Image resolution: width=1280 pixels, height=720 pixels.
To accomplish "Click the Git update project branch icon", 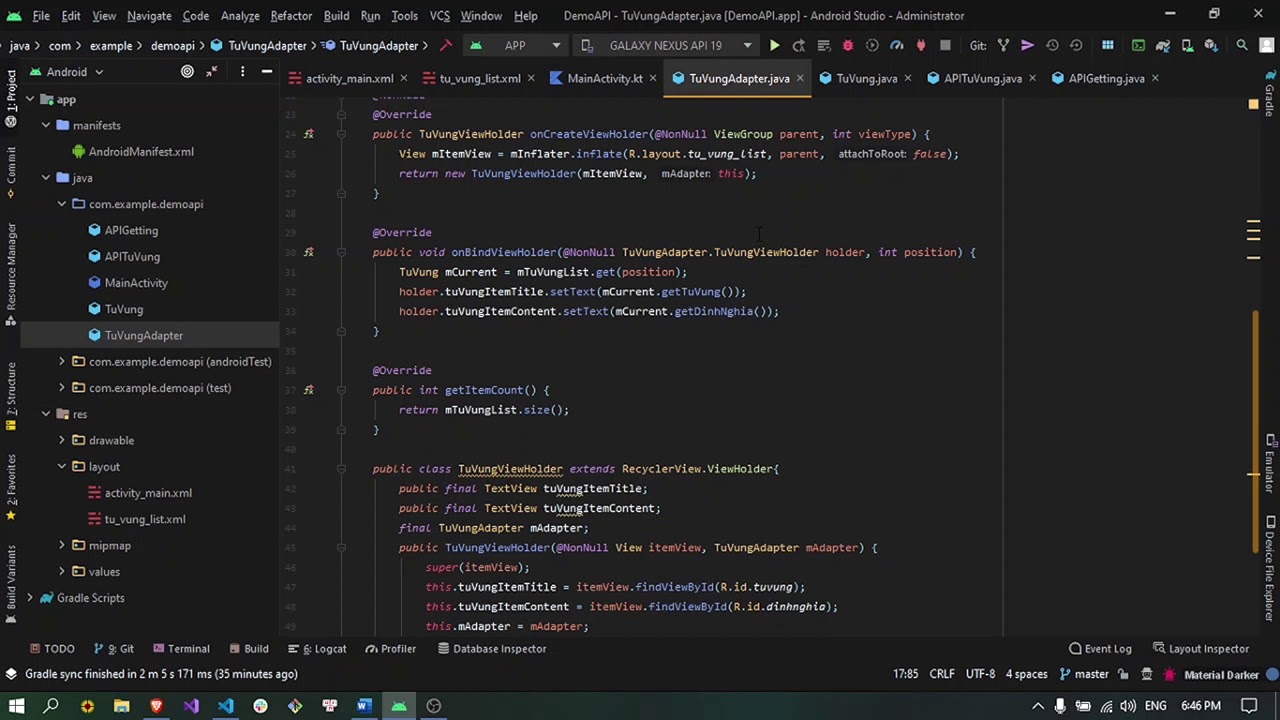I will click(1003, 45).
